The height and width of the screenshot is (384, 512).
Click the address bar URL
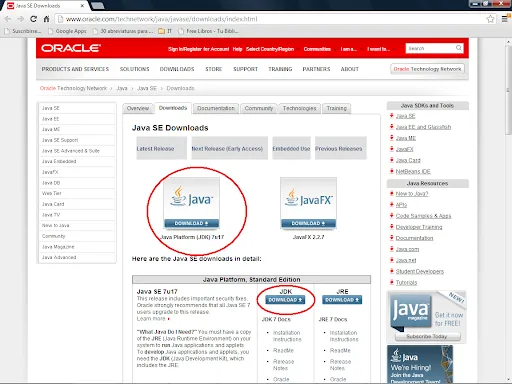click(162, 19)
